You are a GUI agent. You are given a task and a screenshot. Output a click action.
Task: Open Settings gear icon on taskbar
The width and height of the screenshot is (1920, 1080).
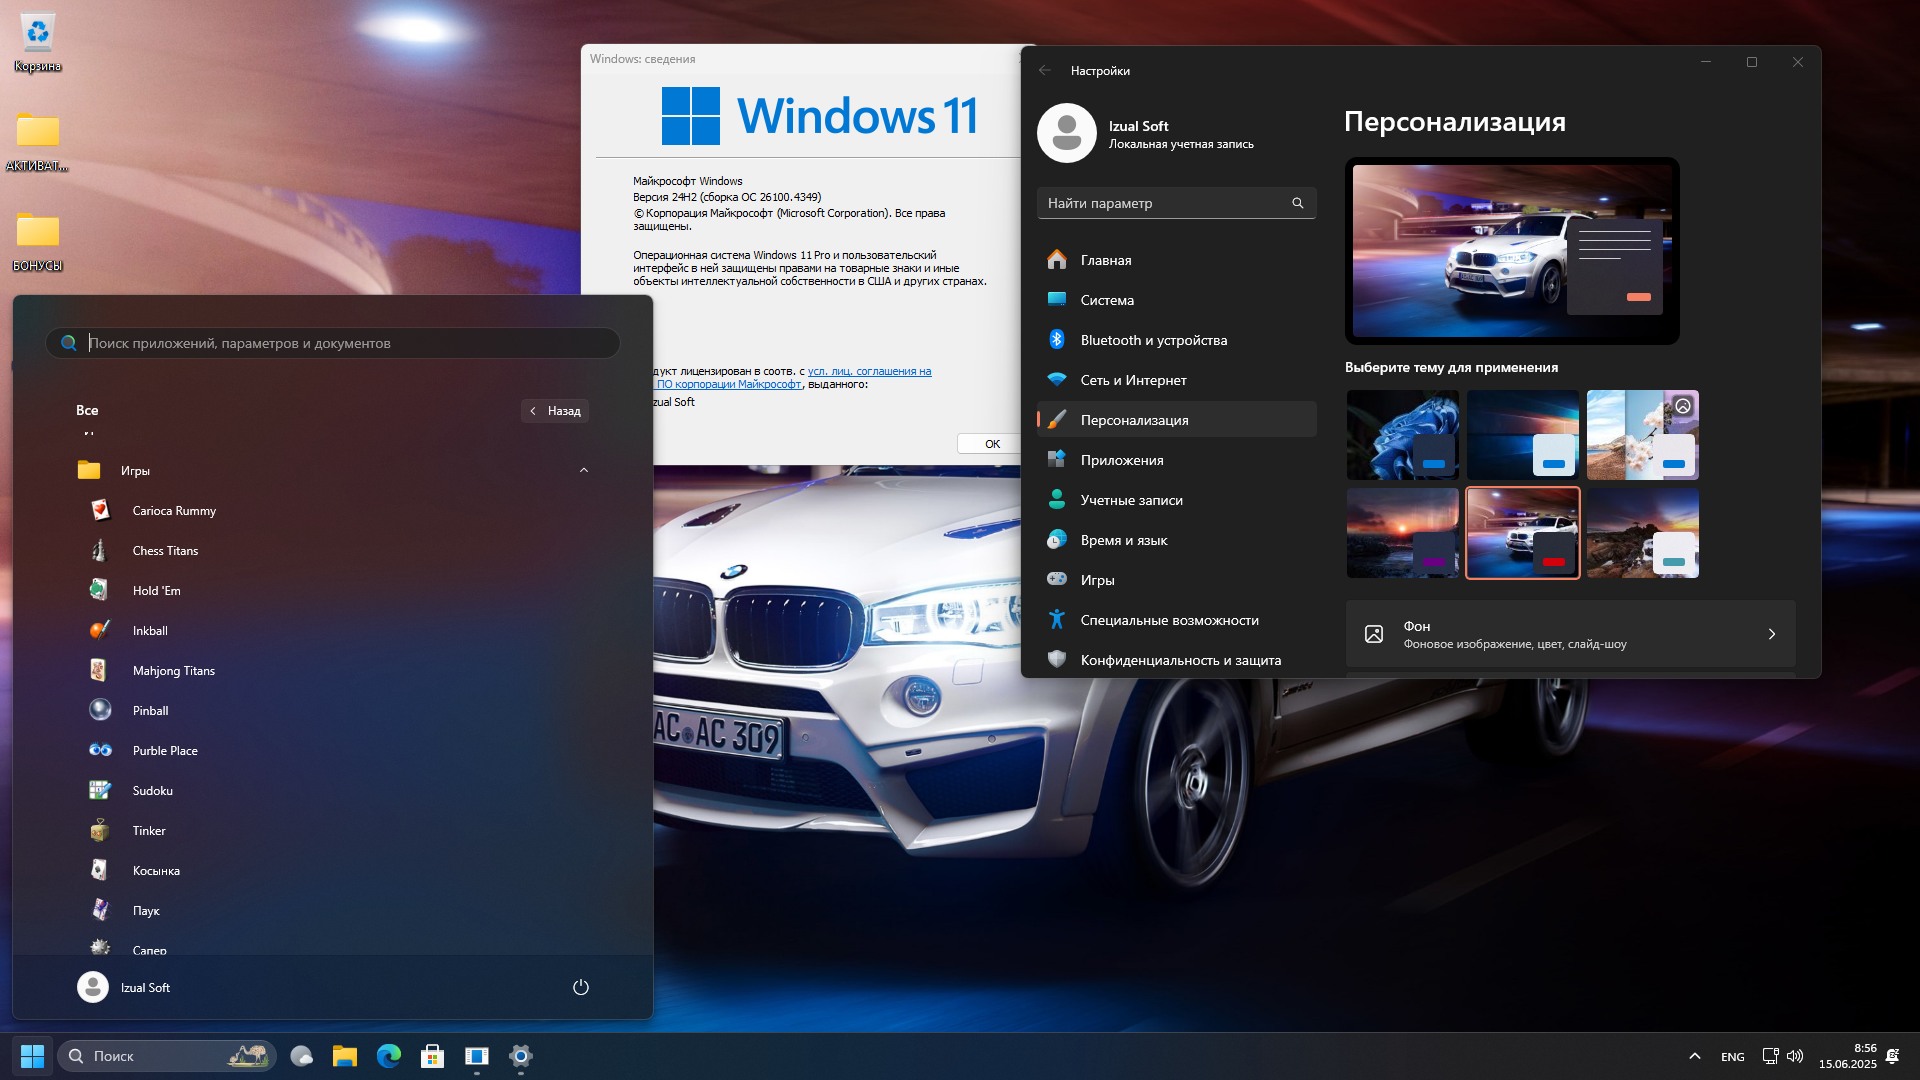coord(521,1056)
